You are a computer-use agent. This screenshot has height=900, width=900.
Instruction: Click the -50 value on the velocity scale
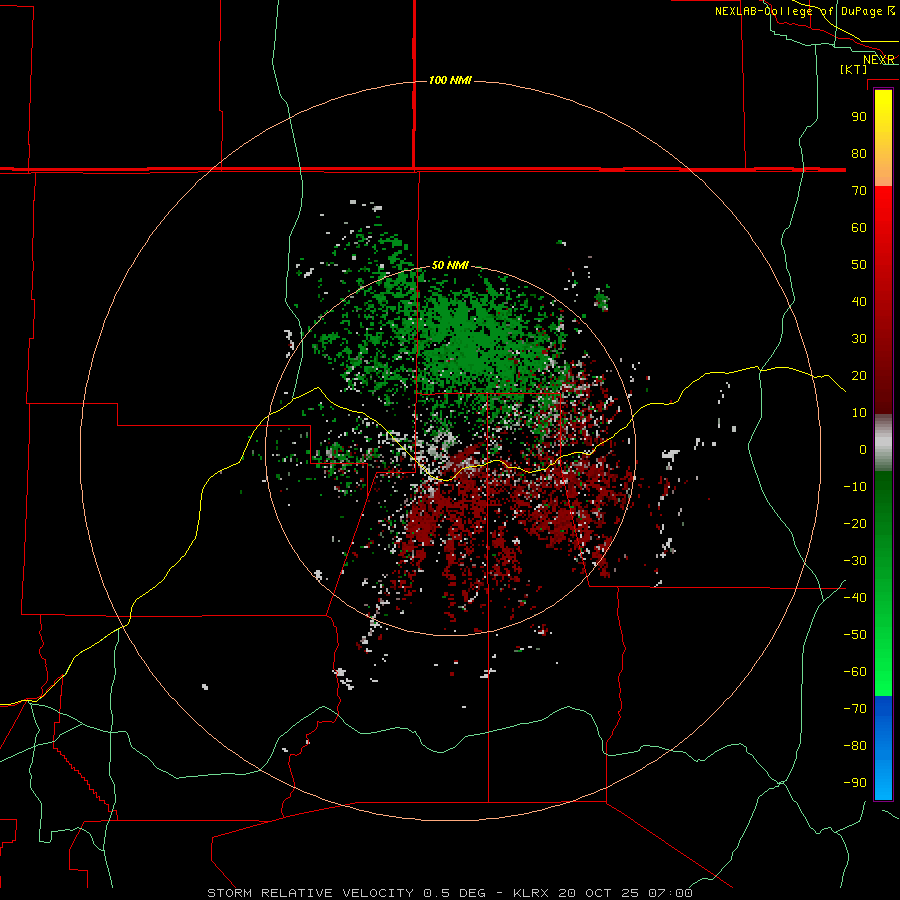click(x=855, y=635)
